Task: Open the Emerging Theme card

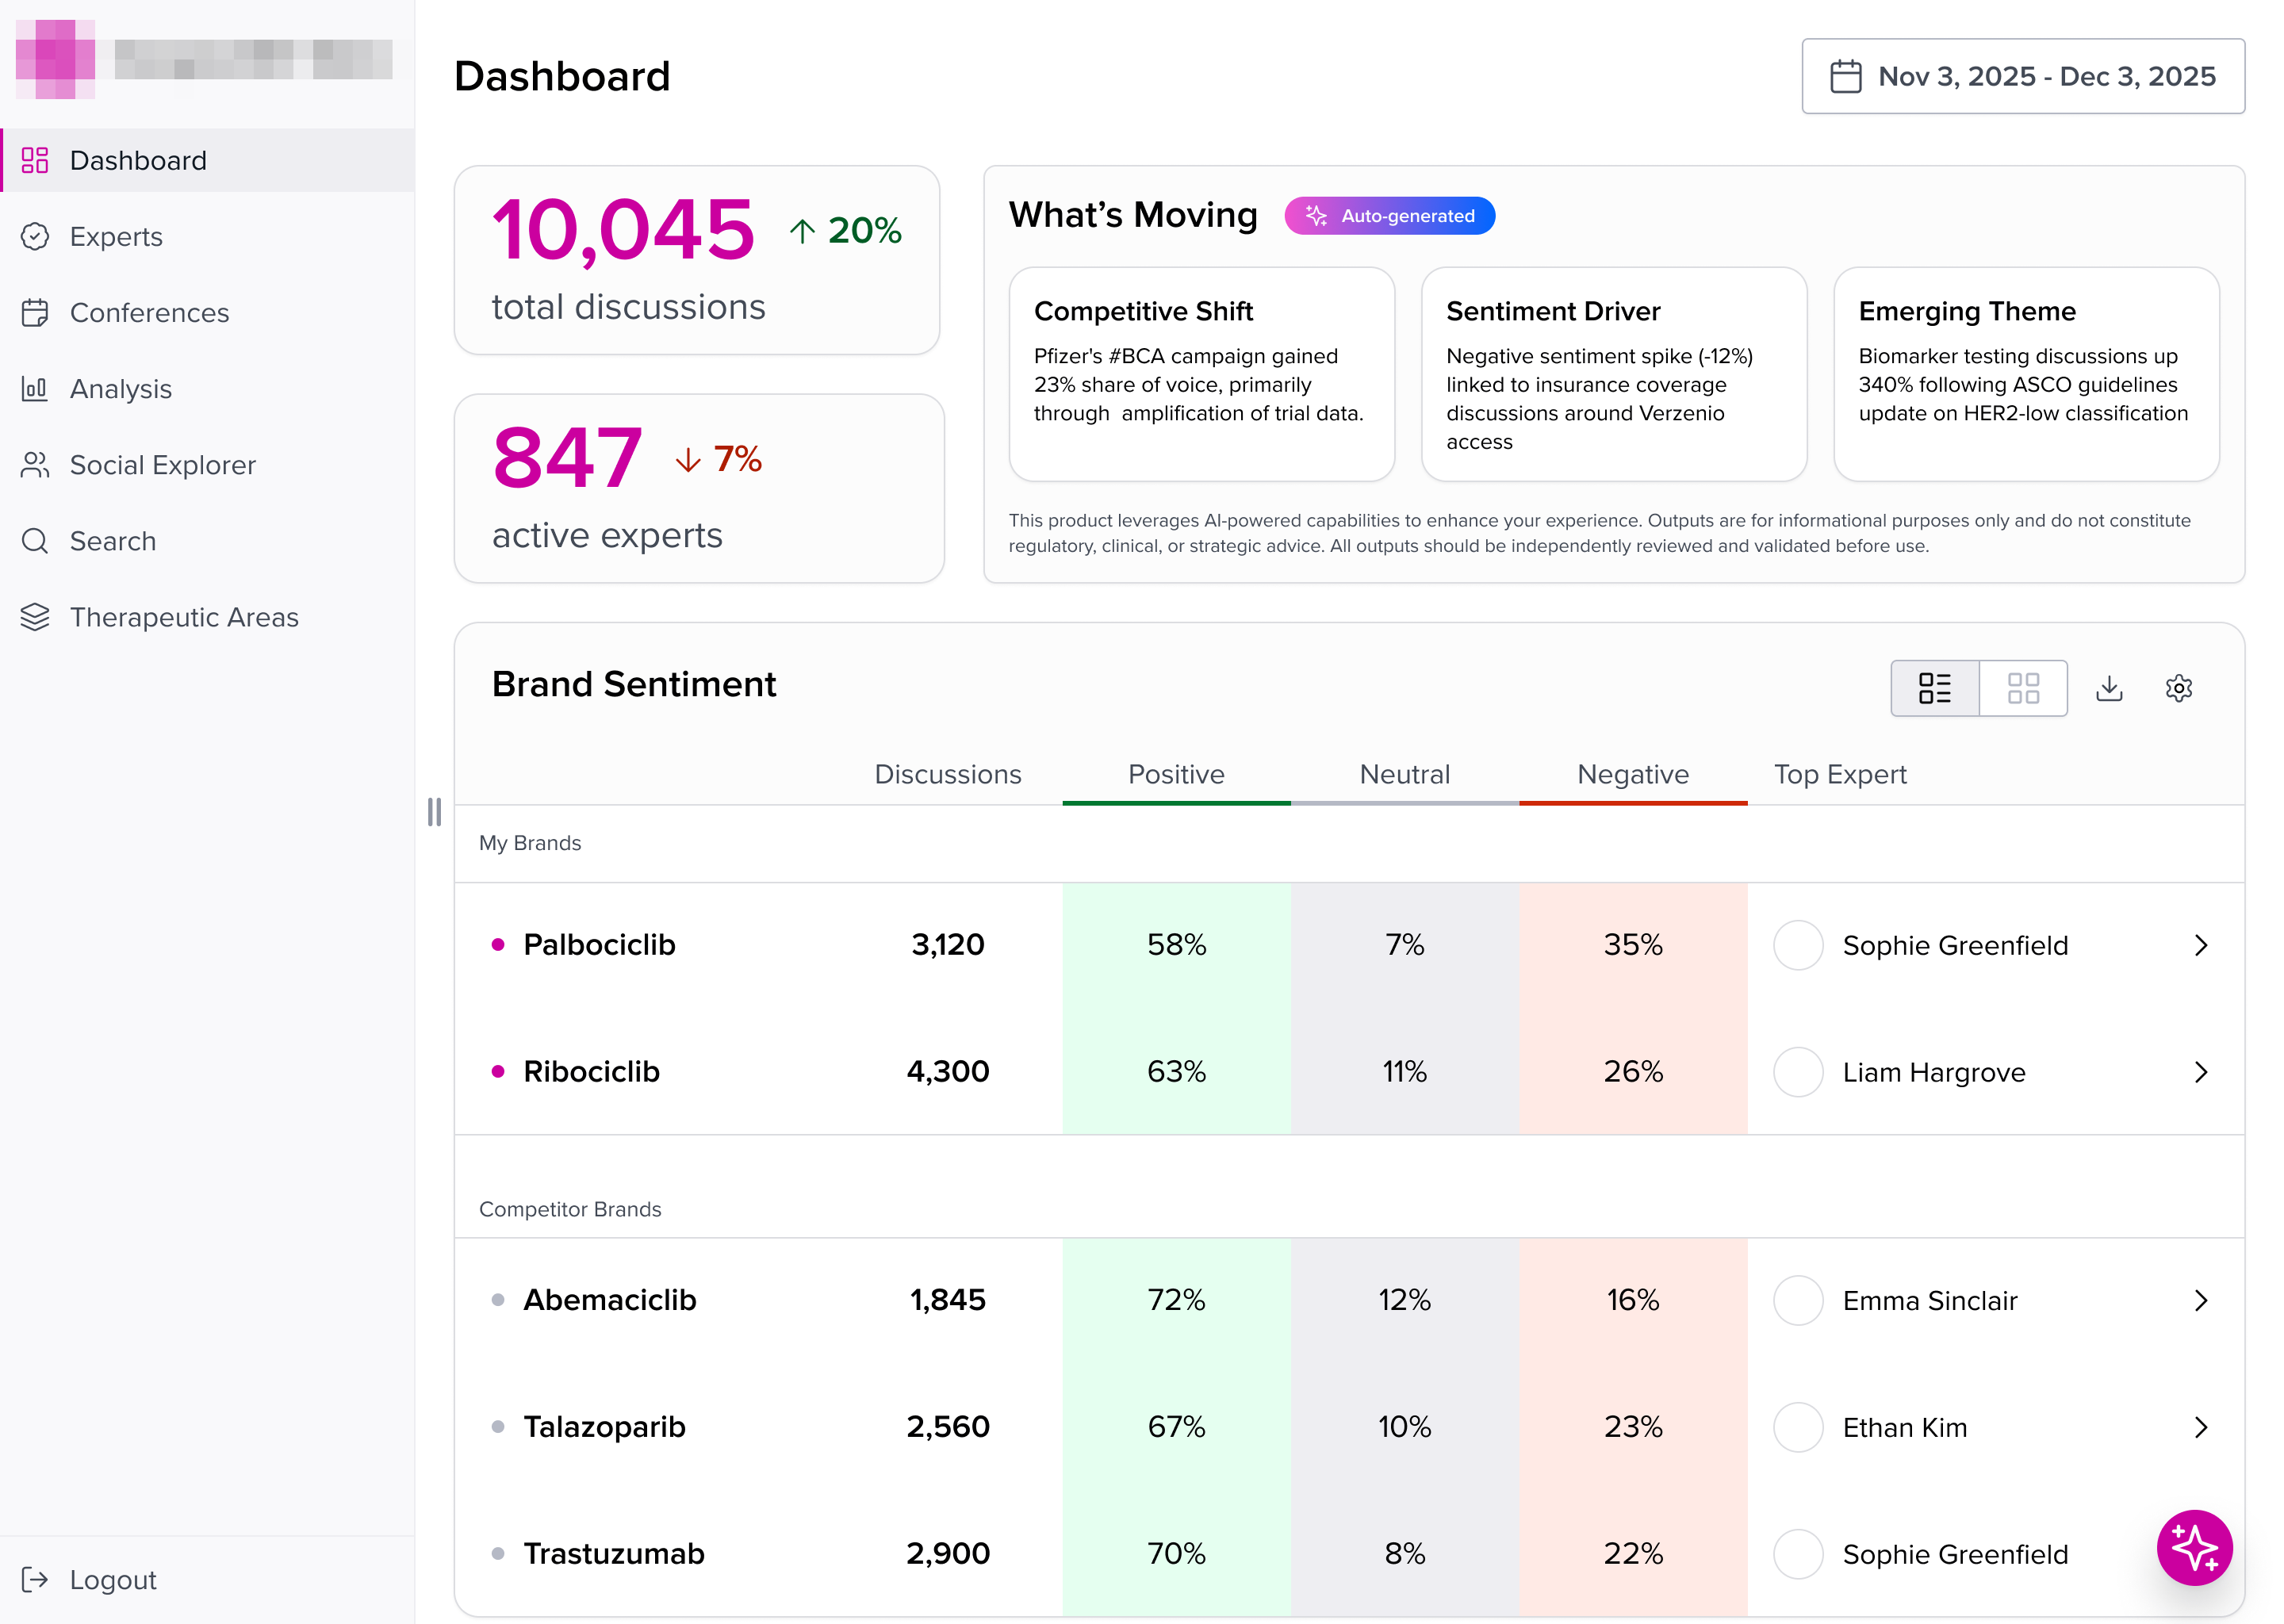Action: (x=2026, y=374)
